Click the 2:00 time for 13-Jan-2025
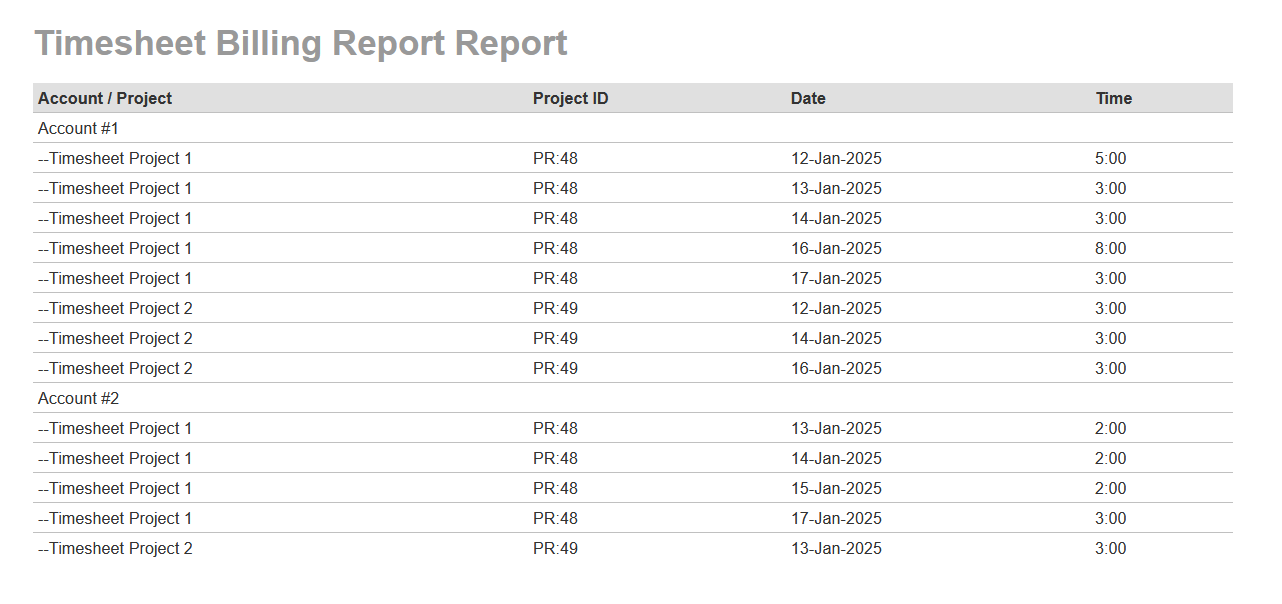The image size is (1282, 604). [1110, 428]
